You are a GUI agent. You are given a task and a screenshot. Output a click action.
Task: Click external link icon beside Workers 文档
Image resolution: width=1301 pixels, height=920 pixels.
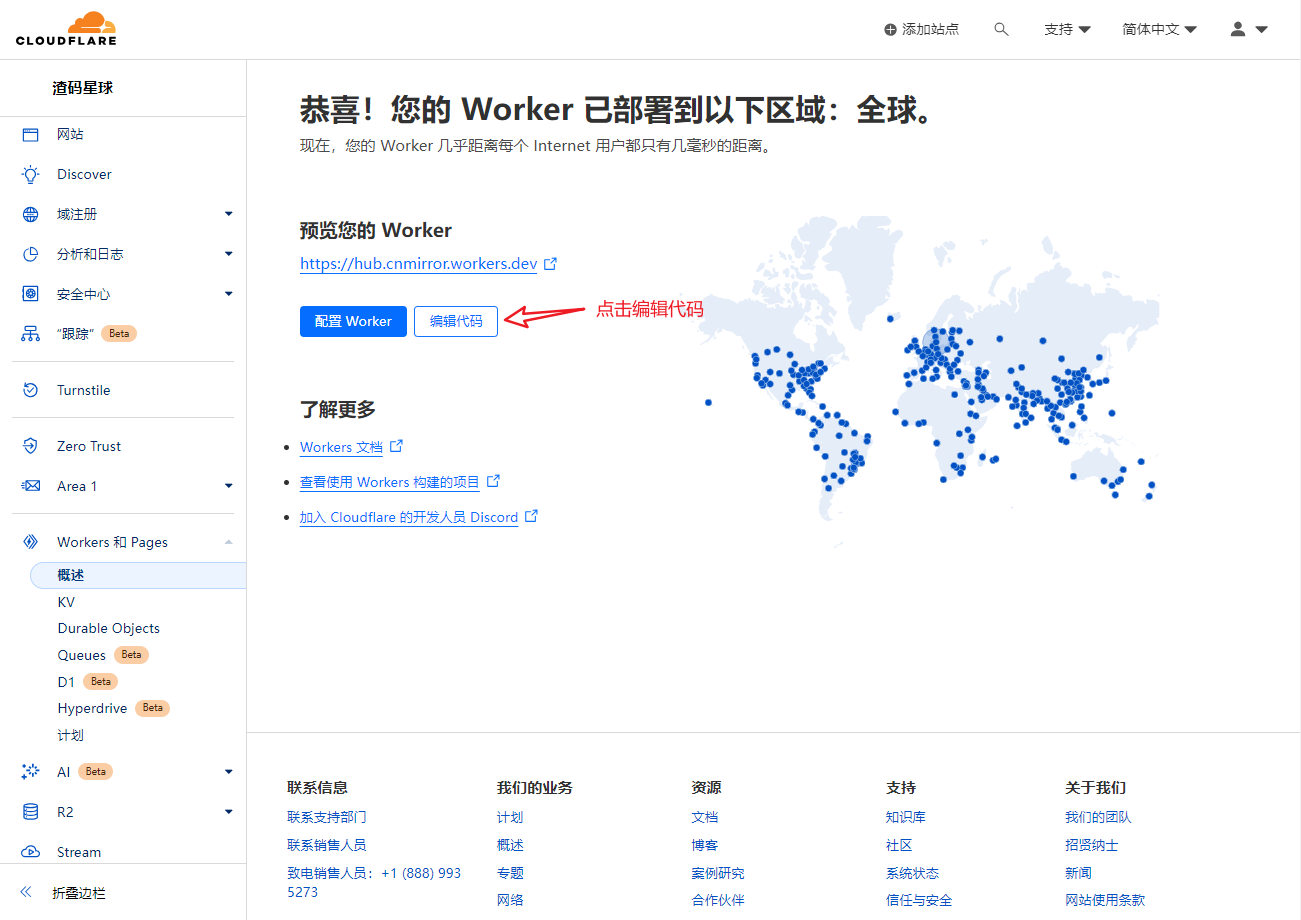396,446
